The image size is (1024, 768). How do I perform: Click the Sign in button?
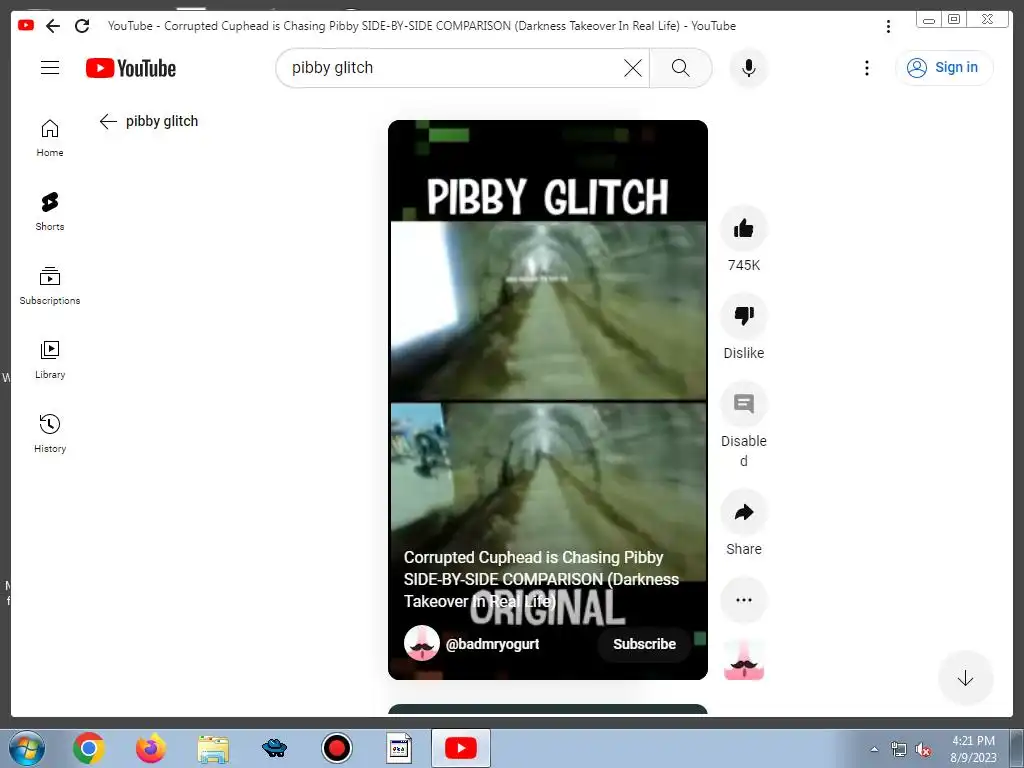(x=944, y=67)
